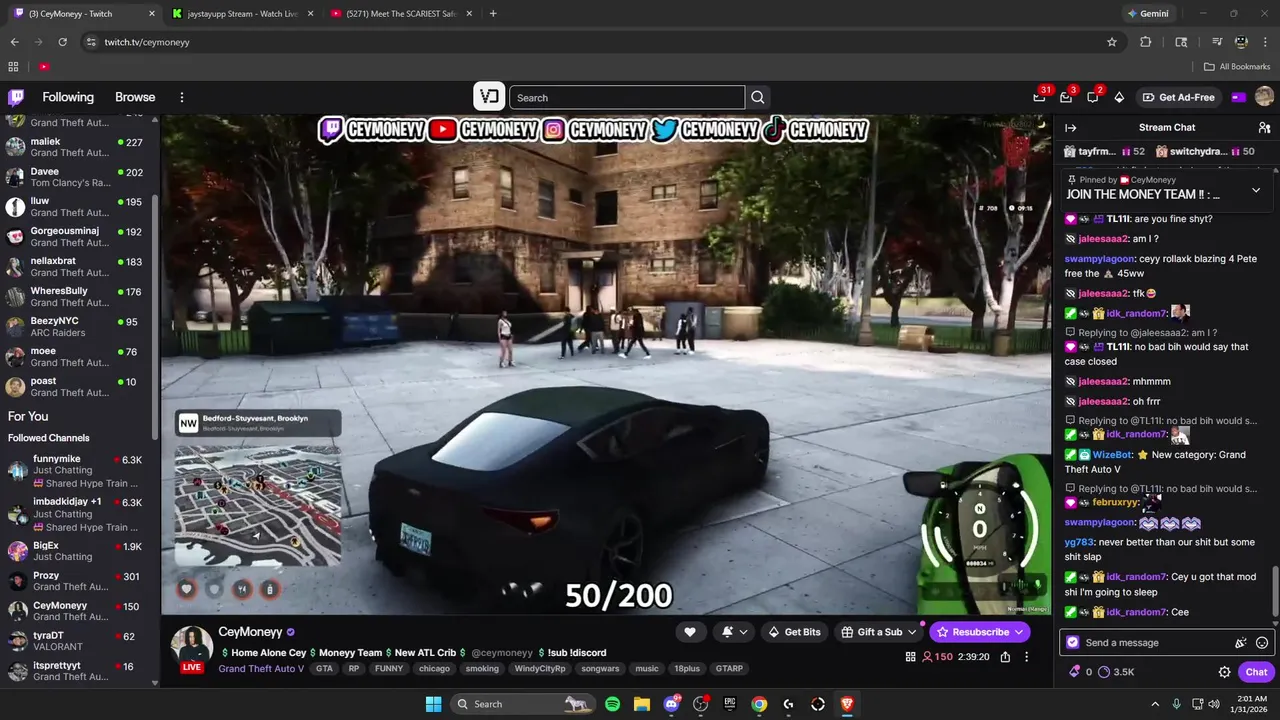The image size is (1280, 720).
Task: Open the CeyMoneyy channel avatar
Action: pyautogui.click(x=191, y=647)
